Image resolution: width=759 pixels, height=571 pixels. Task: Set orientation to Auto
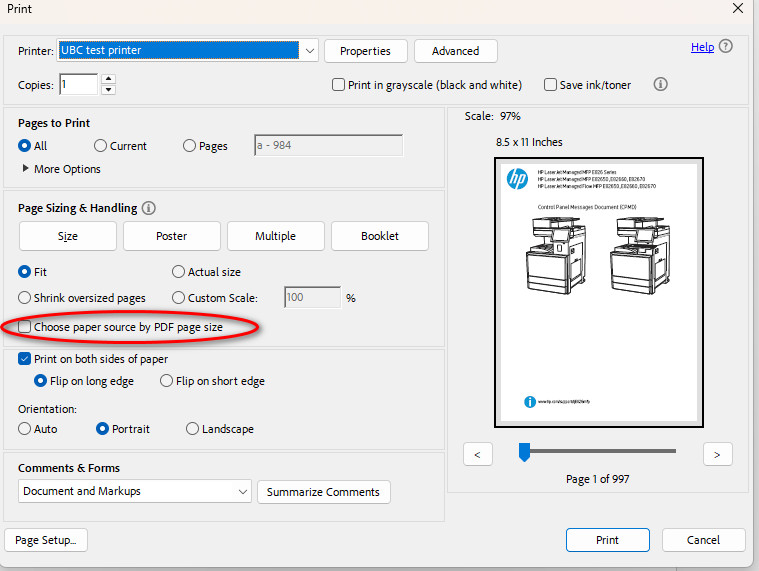tap(24, 429)
